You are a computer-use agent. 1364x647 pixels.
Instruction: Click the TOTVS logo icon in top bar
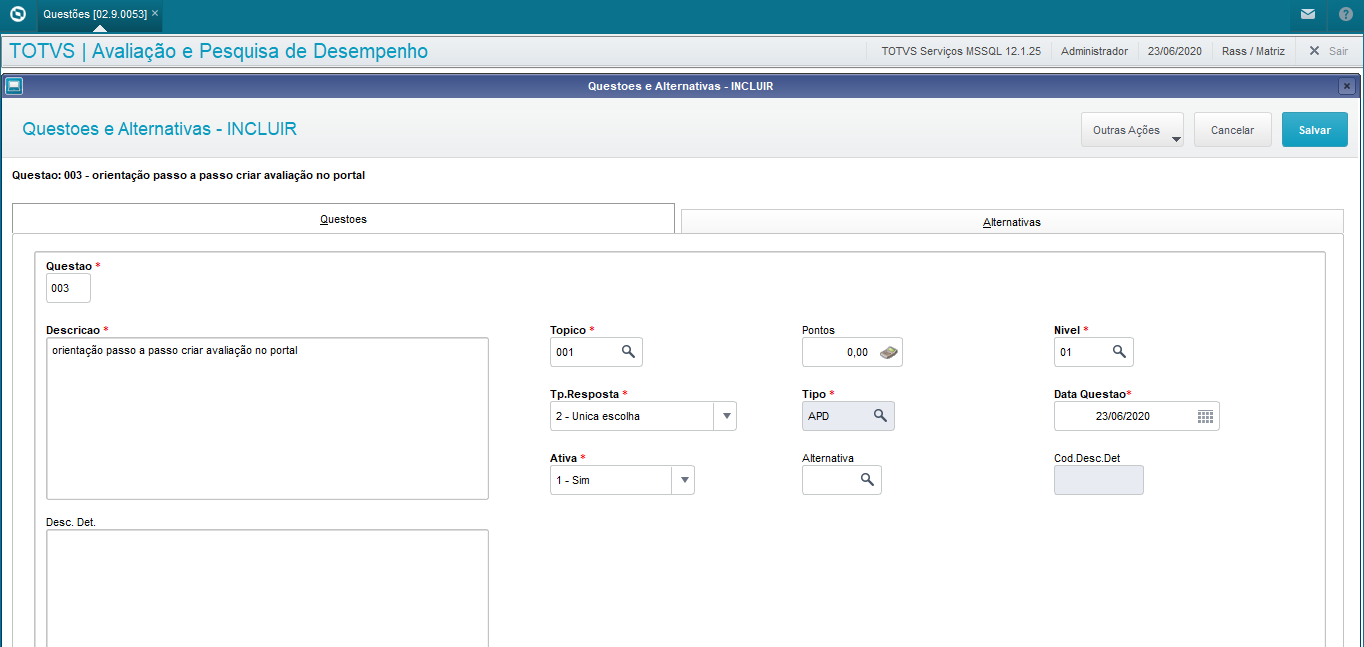[x=17, y=14]
